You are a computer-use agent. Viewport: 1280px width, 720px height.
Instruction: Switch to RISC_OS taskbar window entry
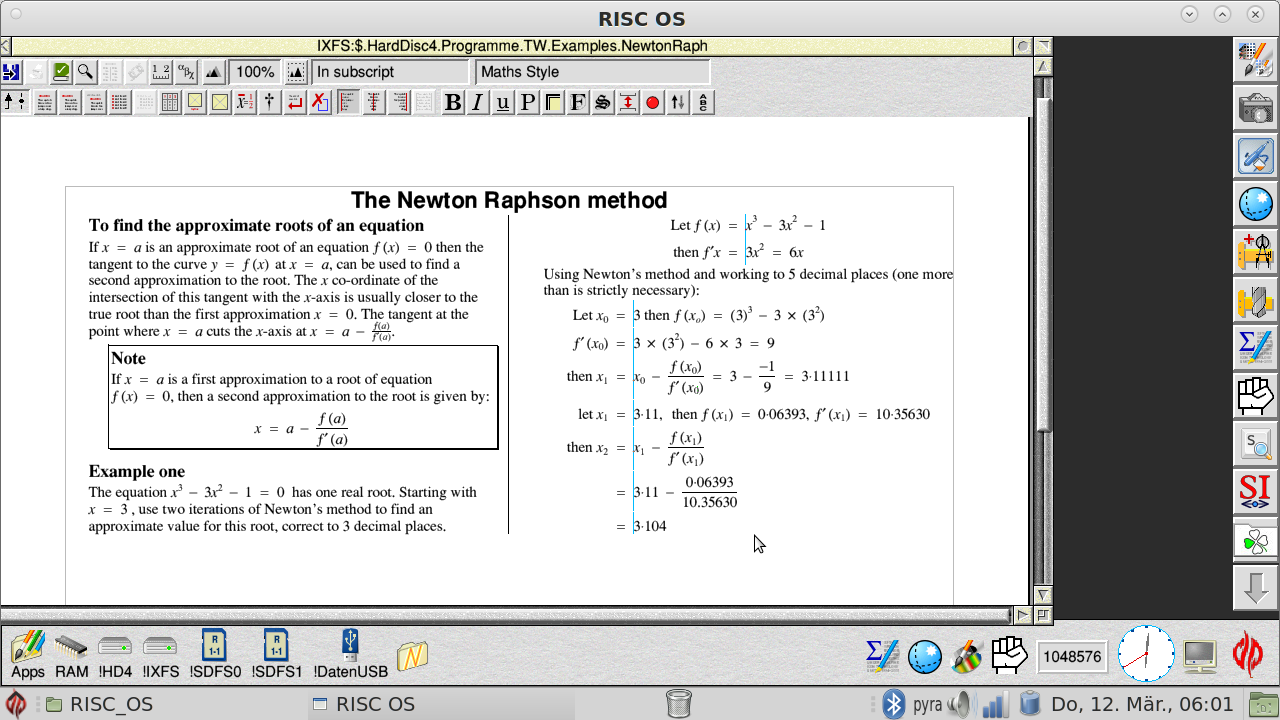[x=98, y=704]
